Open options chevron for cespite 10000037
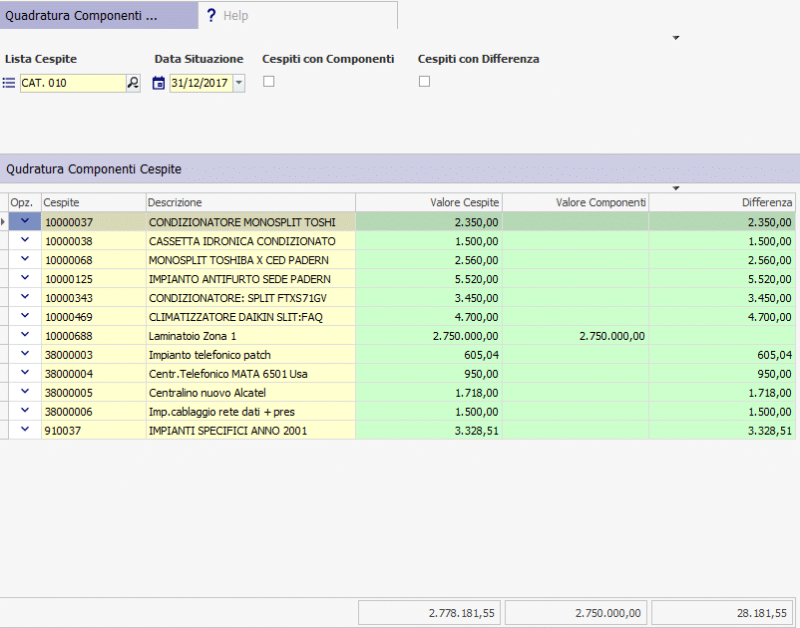 click(x=24, y=221)
